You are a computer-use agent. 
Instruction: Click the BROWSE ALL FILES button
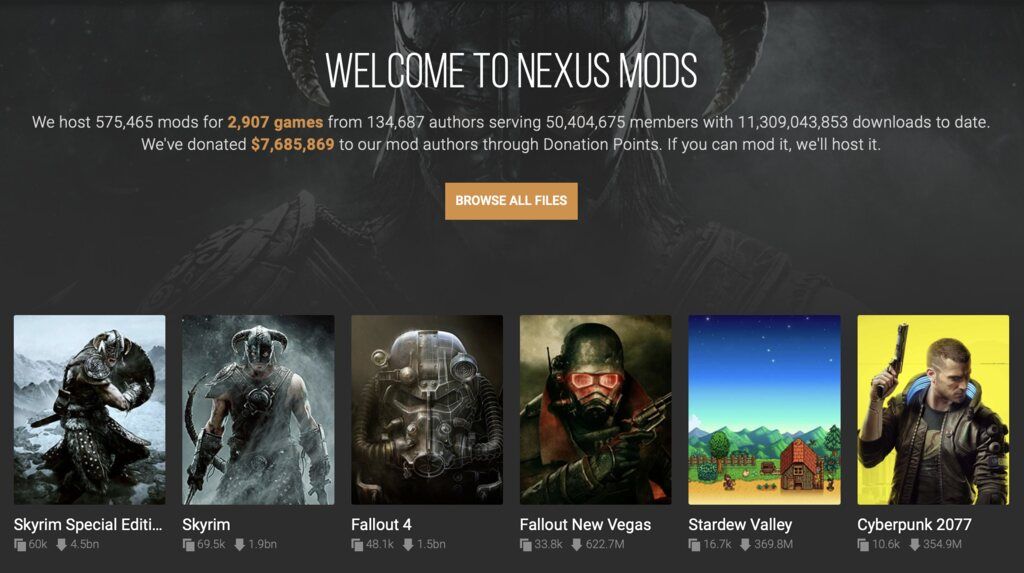pyautogui.click(x=511, y=201)
